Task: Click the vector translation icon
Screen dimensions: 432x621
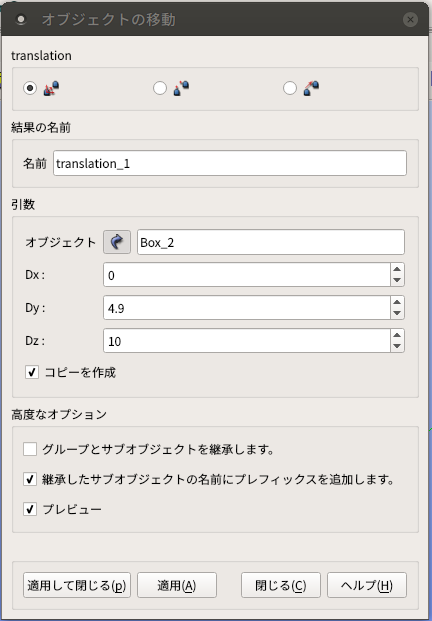Action: click(x=311, y=88)
